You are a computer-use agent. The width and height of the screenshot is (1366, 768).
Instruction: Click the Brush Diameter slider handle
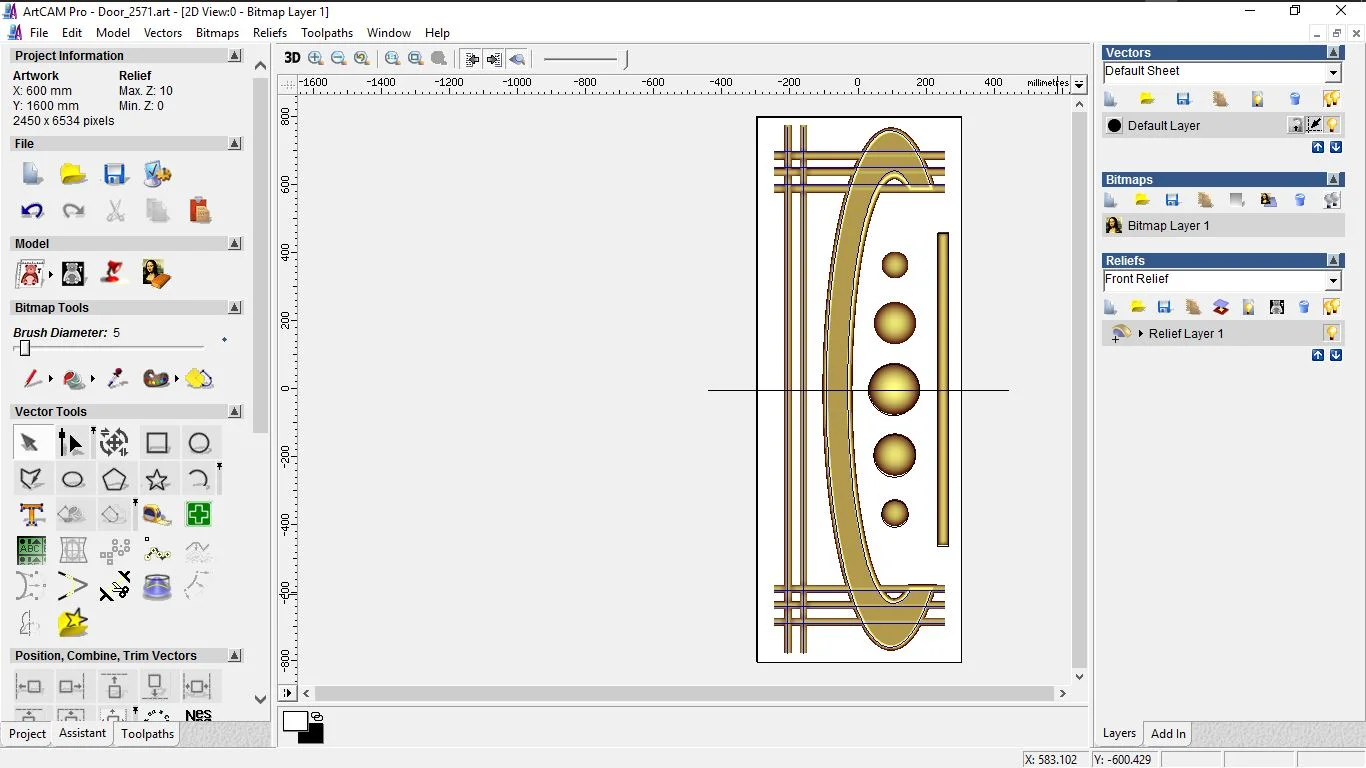click(x=25, y=348)
